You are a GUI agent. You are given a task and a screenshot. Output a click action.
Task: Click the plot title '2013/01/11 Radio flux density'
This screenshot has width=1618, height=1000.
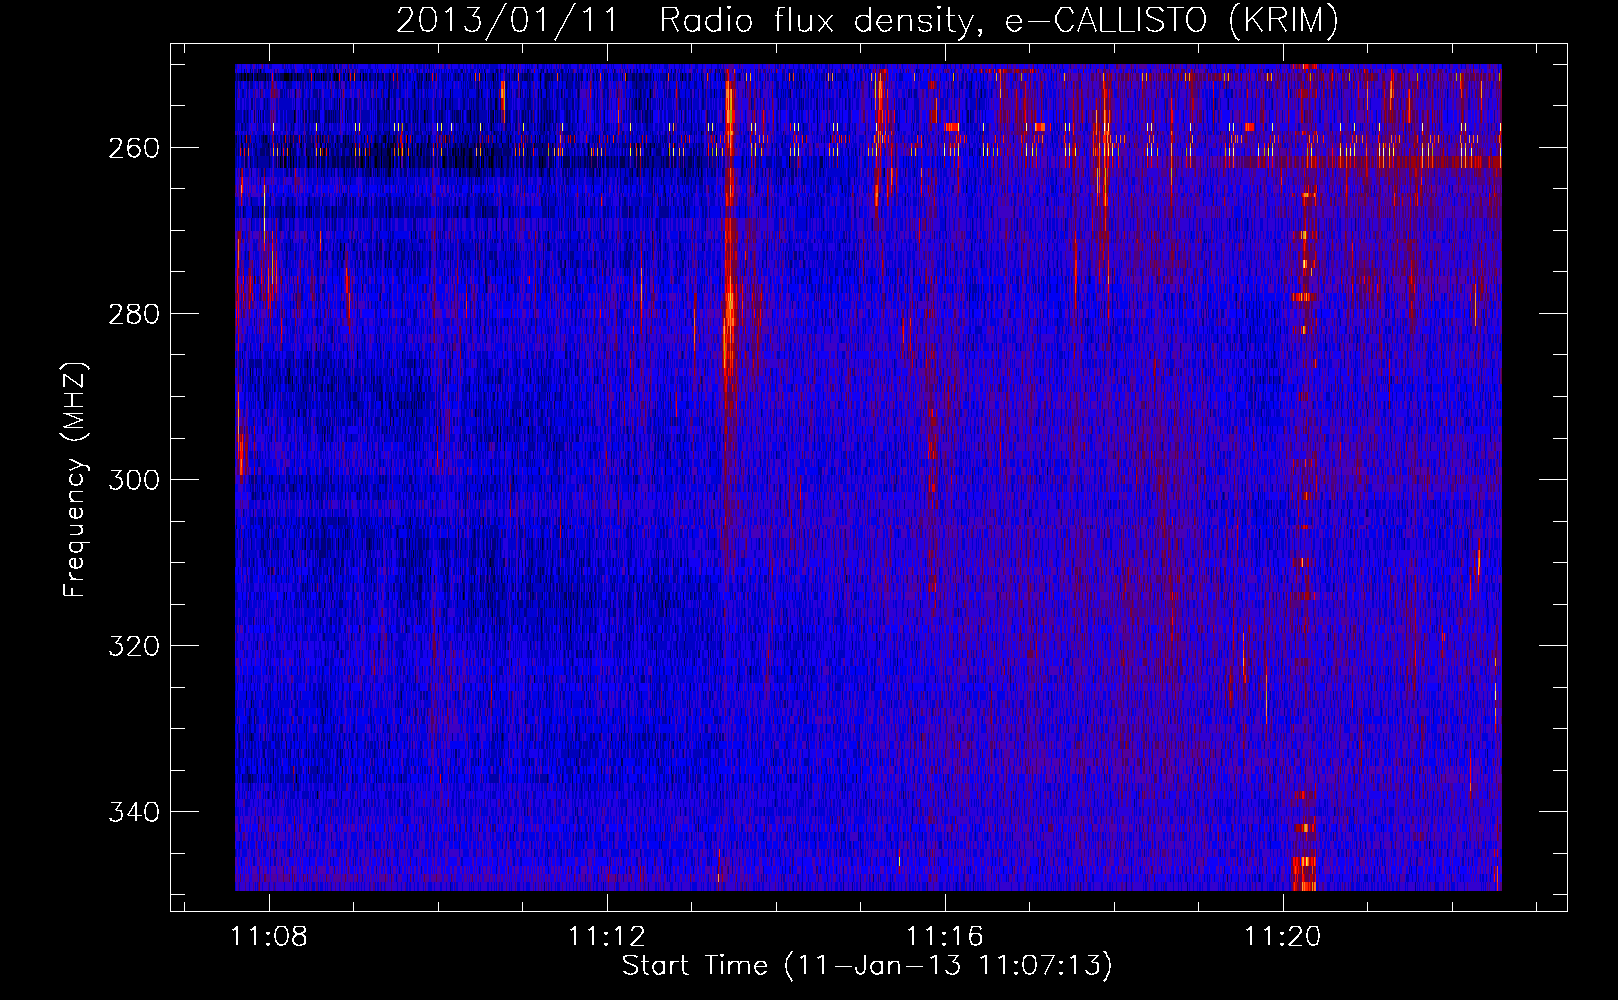(x=867, y=20)
